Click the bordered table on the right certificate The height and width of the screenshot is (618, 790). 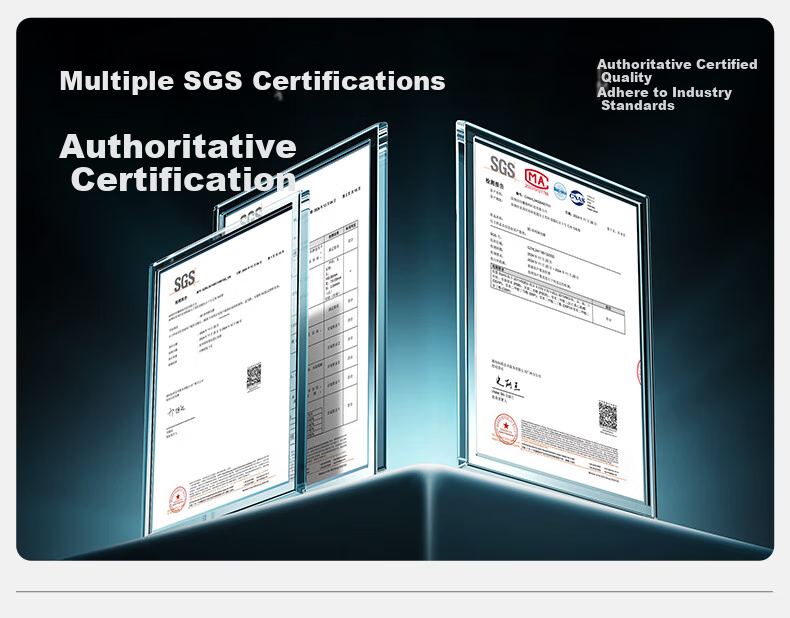[557, 298]
